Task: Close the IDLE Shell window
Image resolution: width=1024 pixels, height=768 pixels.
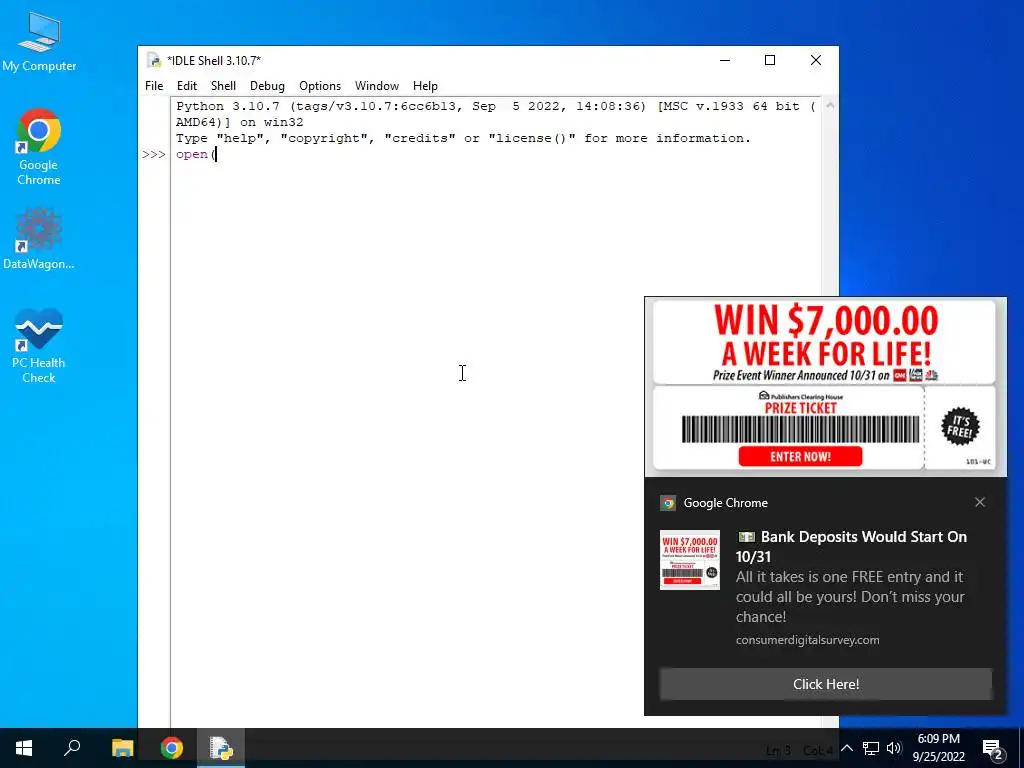Action: coord(816,60)
